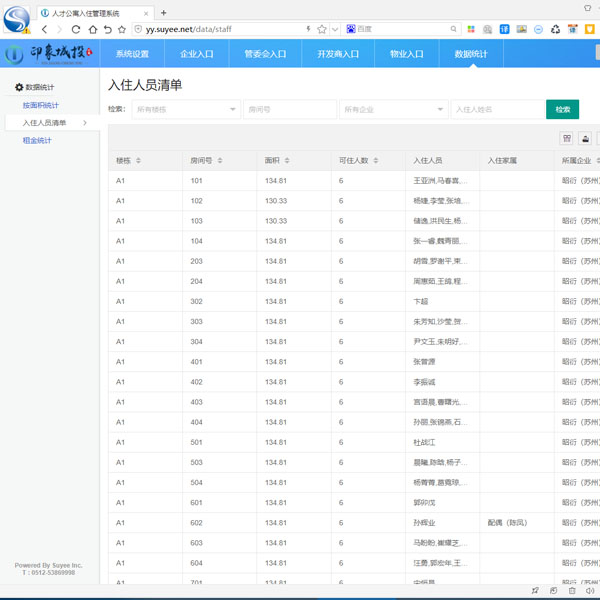The image size is (600, 600).
Task: Open the 所有楼栋 dropdown
Action: click(185, 109)
